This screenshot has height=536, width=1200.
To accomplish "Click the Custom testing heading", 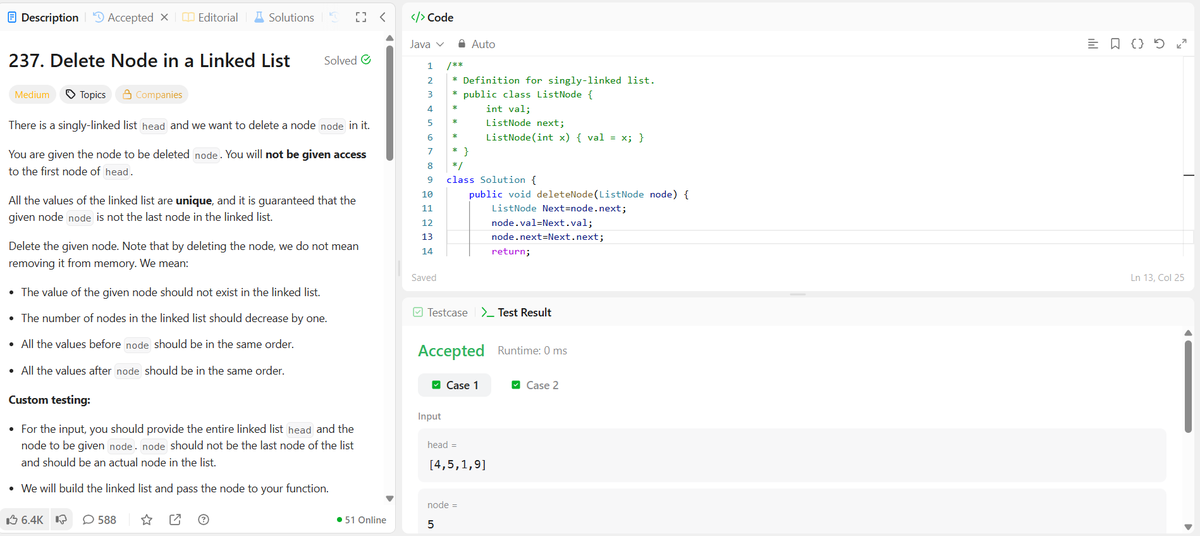I will coord(49,400).
